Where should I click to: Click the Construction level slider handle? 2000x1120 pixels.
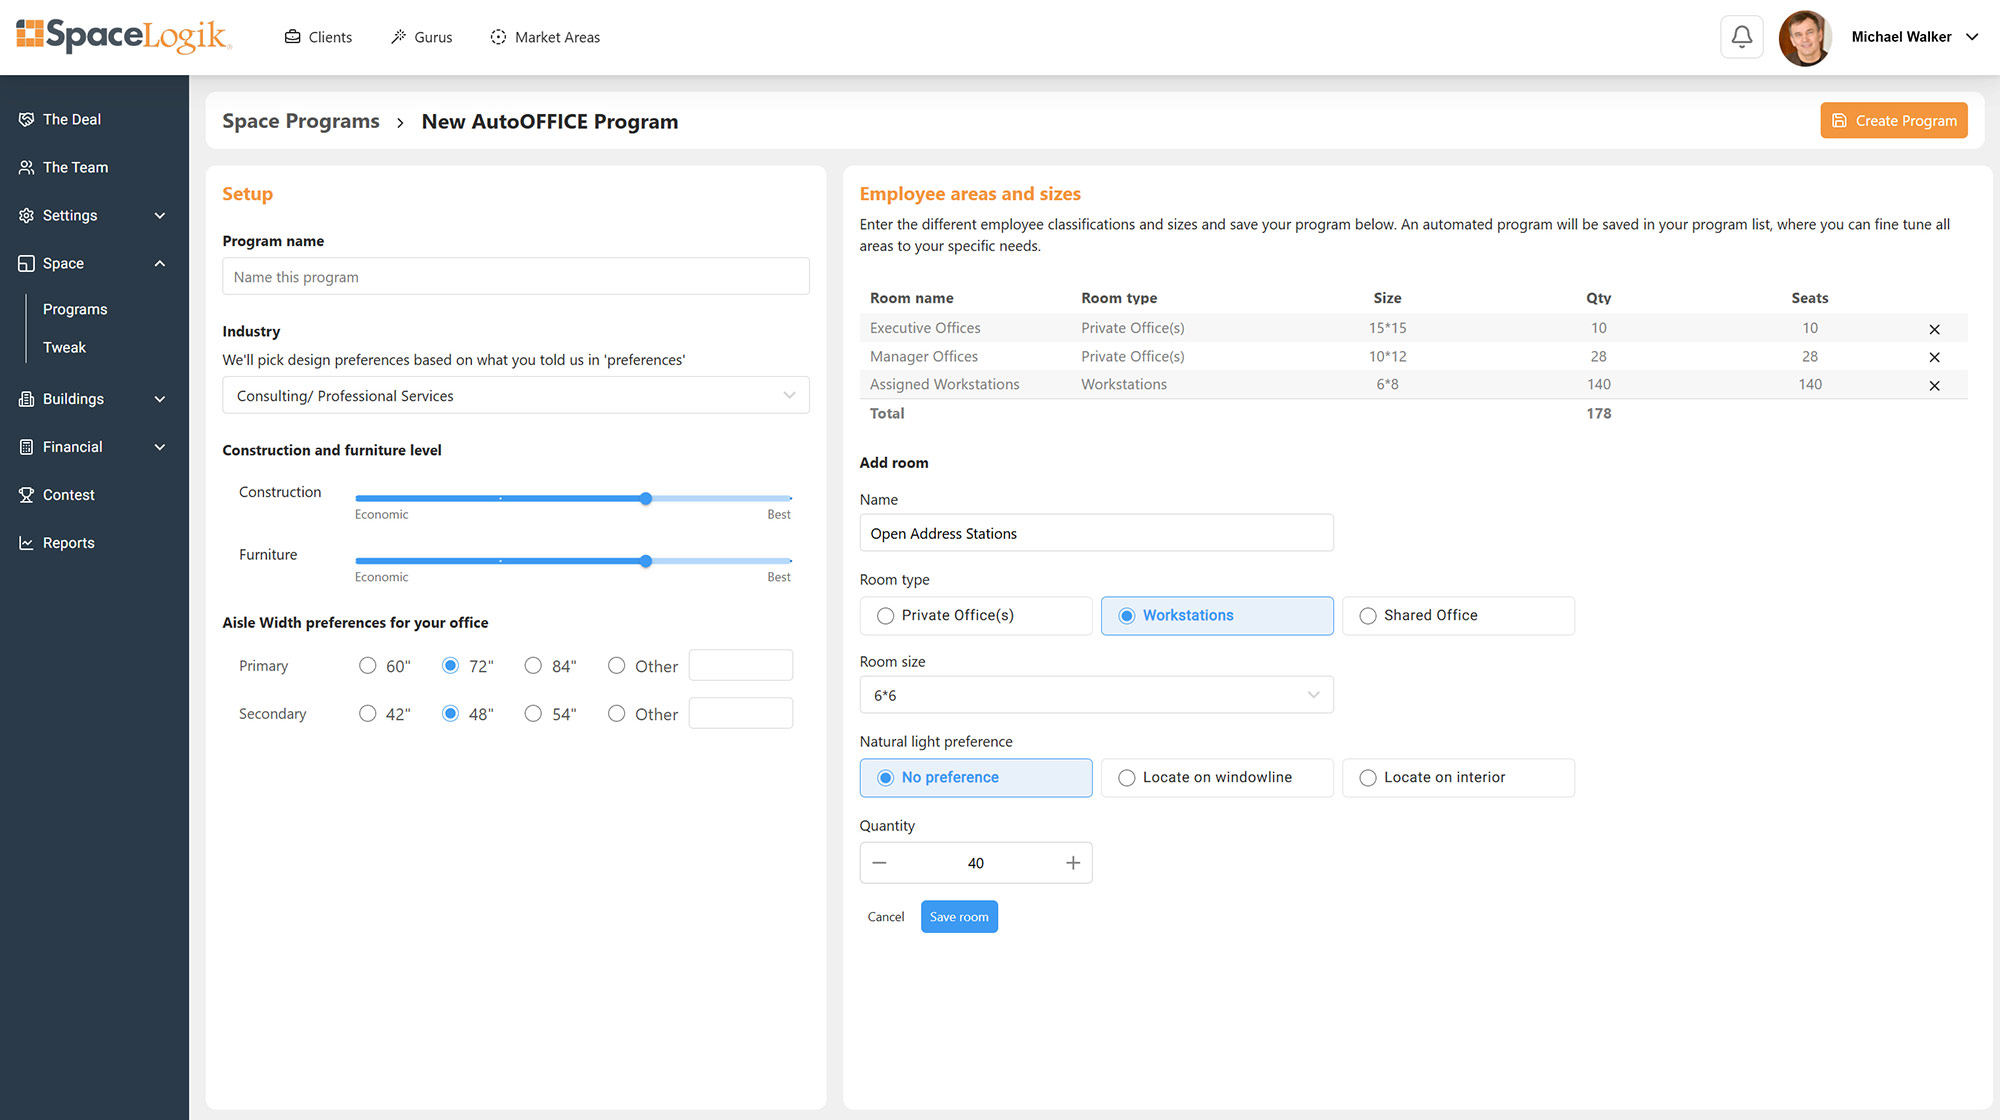(x=646, y=498)
